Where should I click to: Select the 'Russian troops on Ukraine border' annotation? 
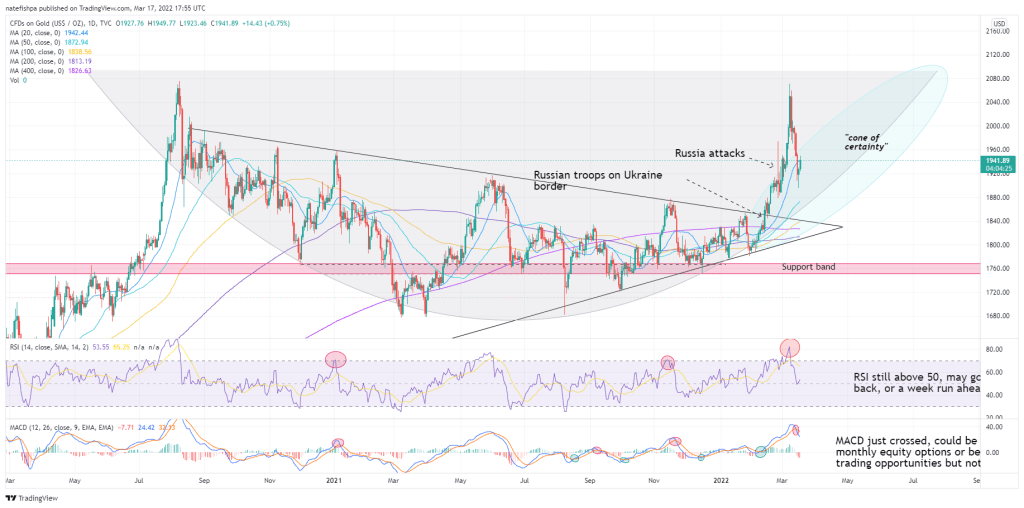595,180
